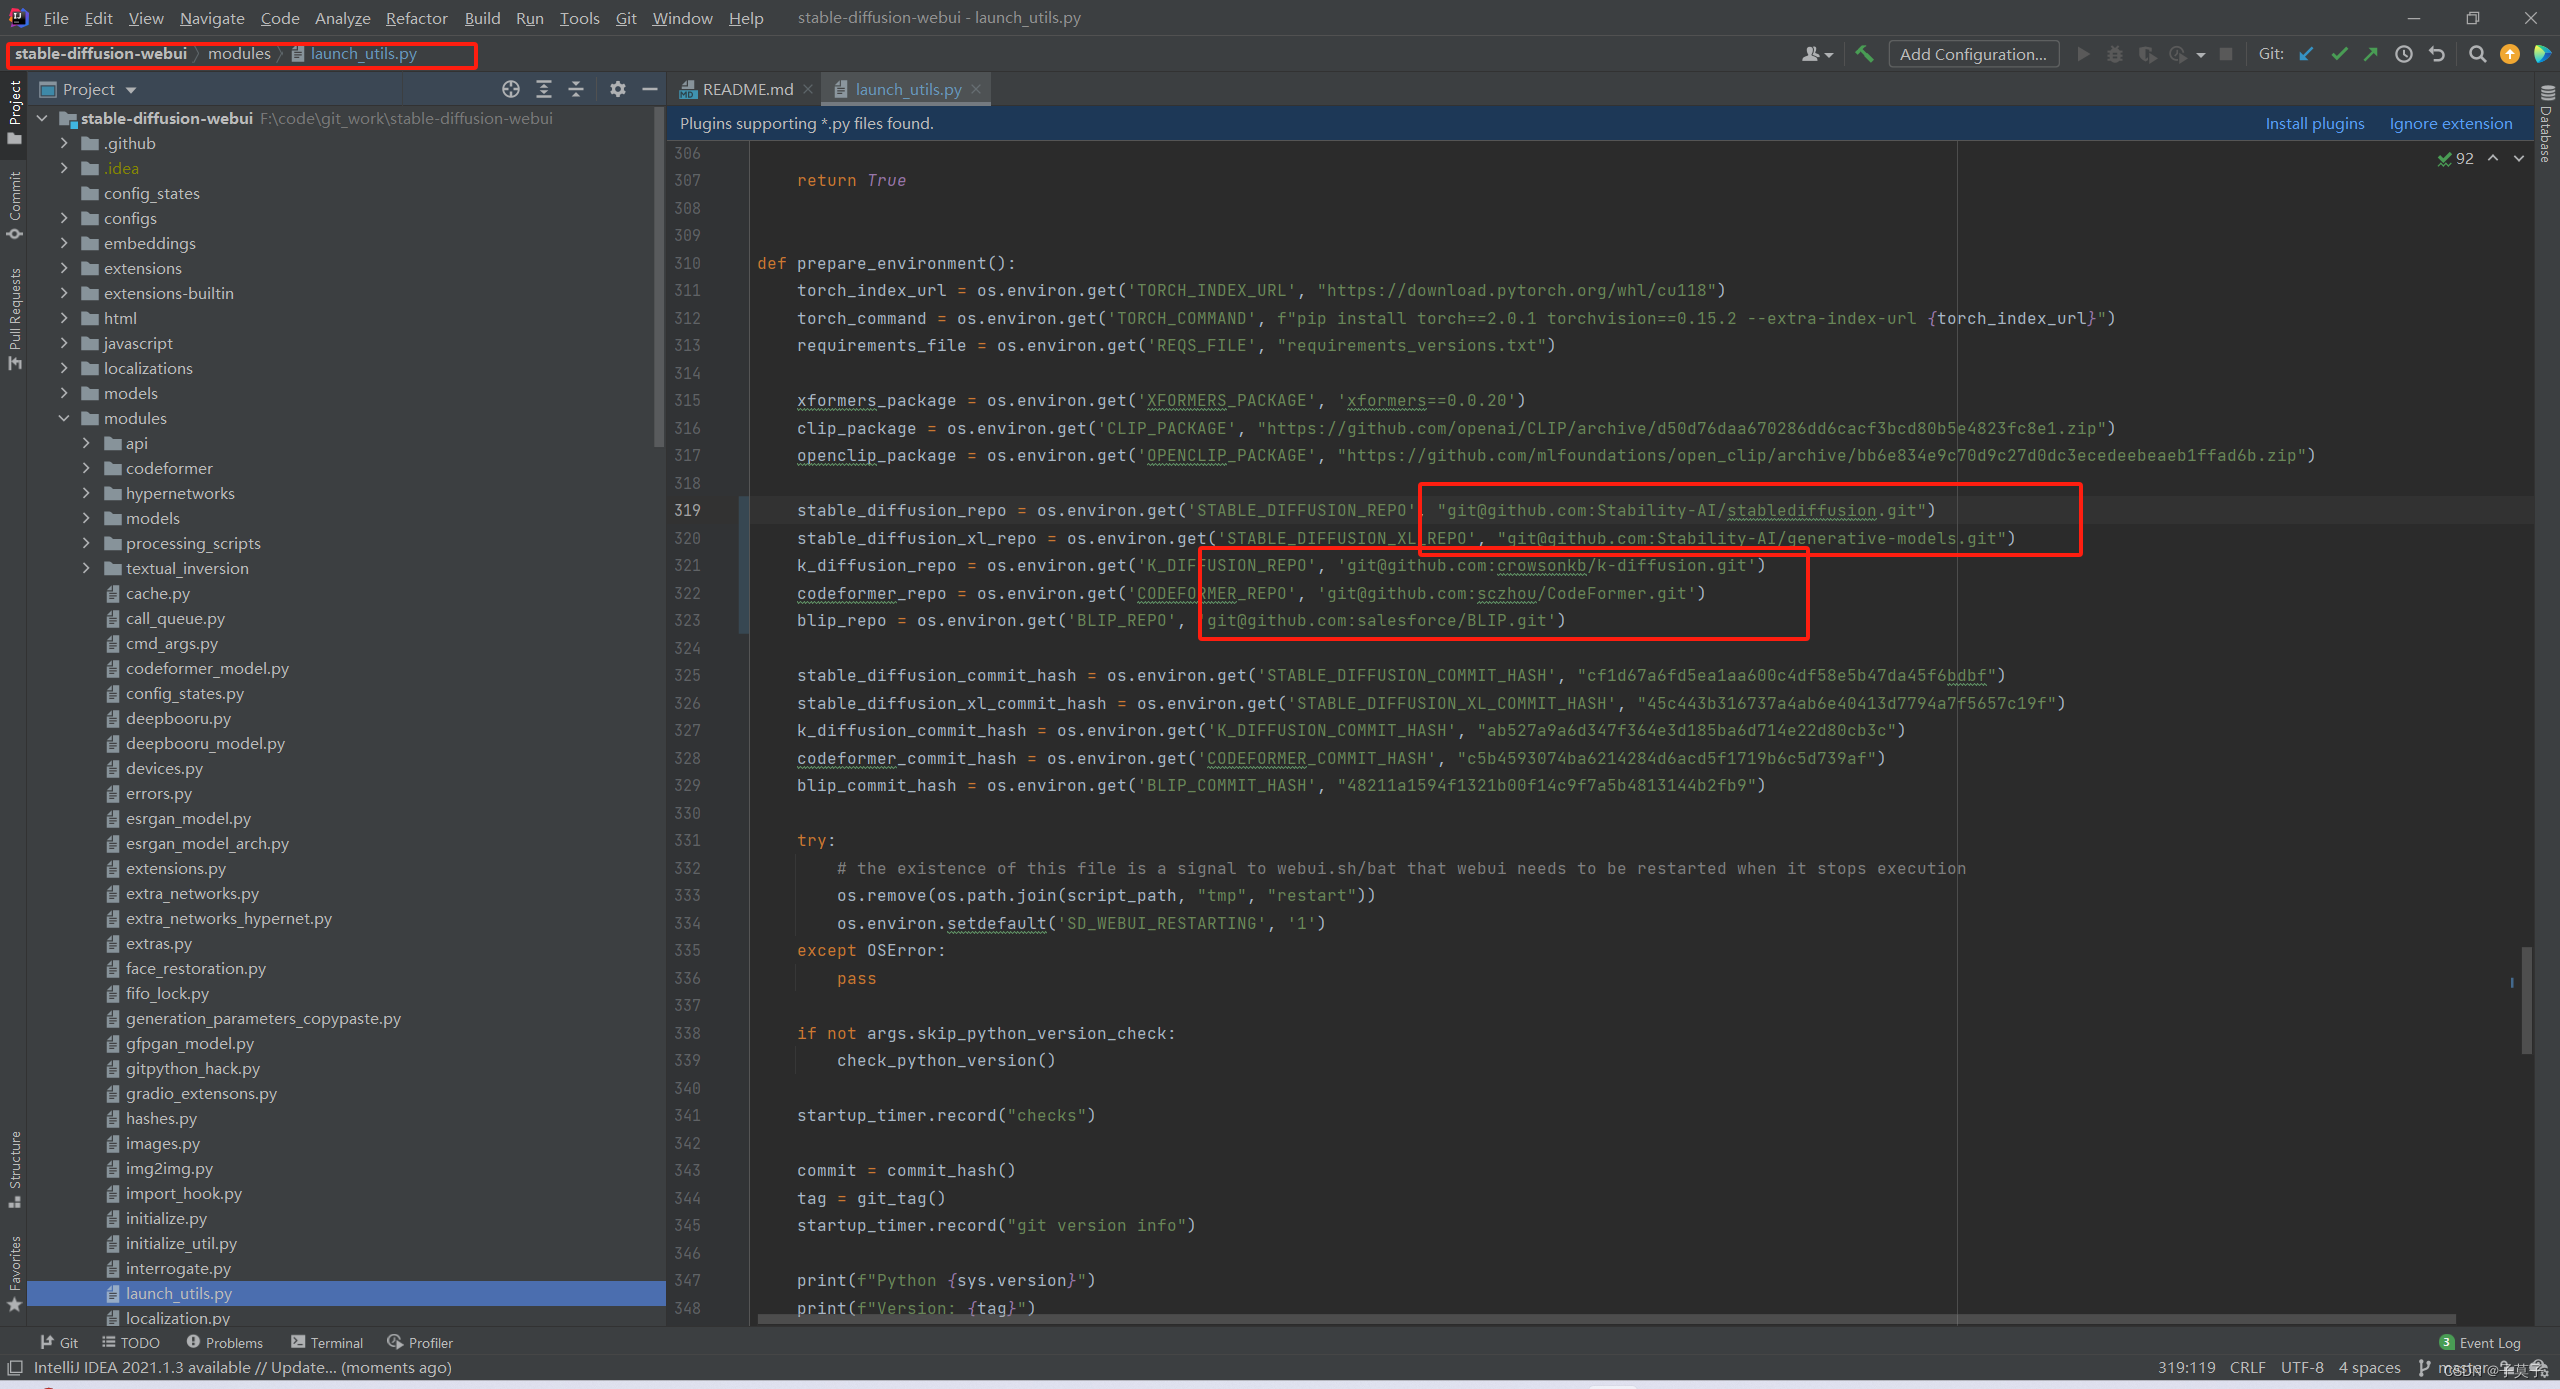Open the Refactor menu
This screenshot has height=1389, width=2560.
point(416,18)
